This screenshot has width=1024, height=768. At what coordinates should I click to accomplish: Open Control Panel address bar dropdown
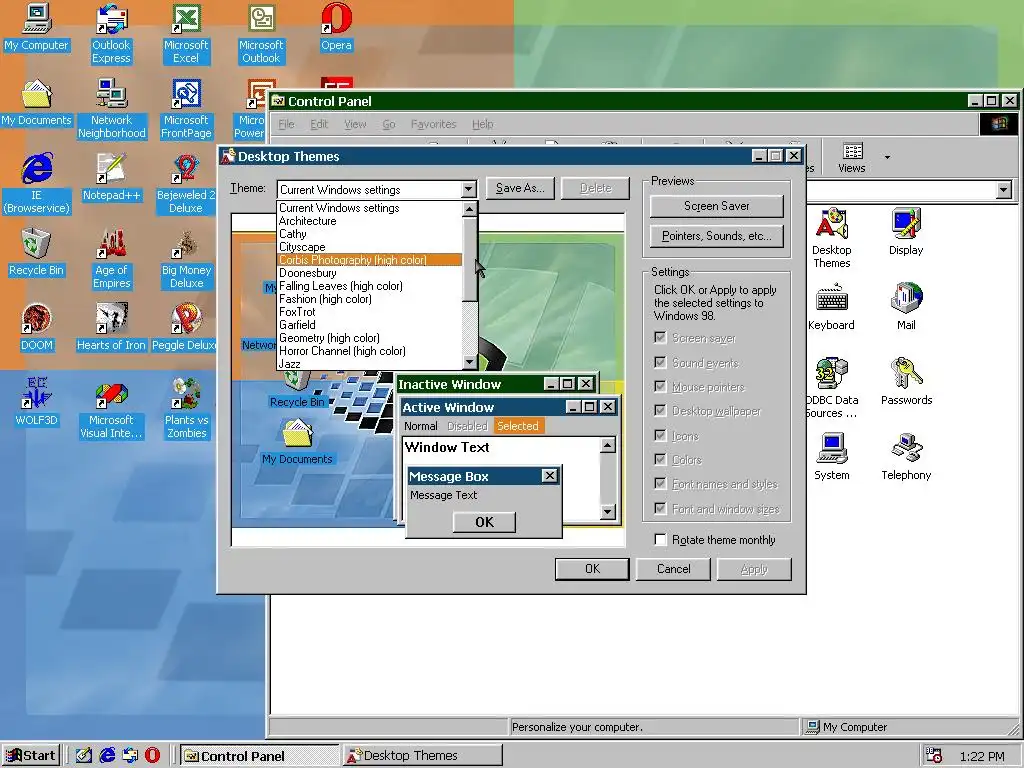[1004, 190]
